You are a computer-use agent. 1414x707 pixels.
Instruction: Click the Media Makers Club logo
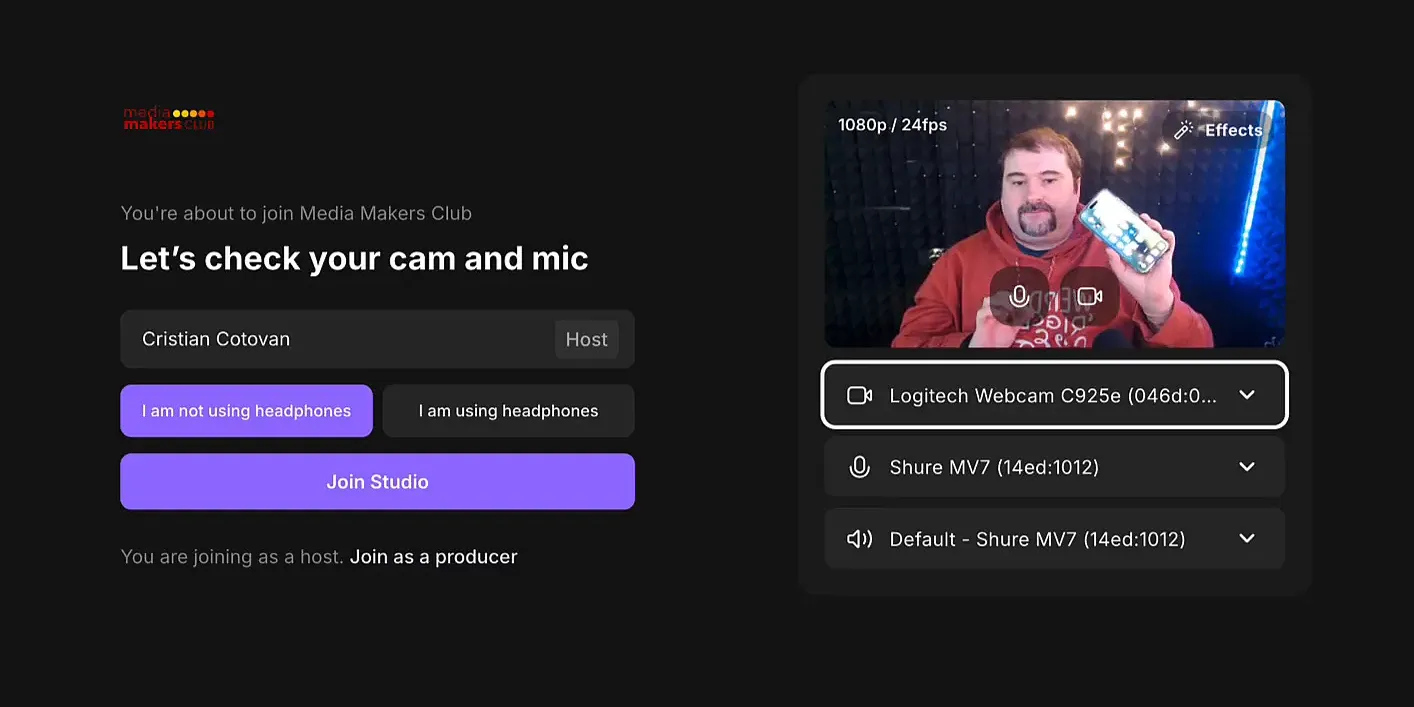pyautogui.click(x=169, y=119)
